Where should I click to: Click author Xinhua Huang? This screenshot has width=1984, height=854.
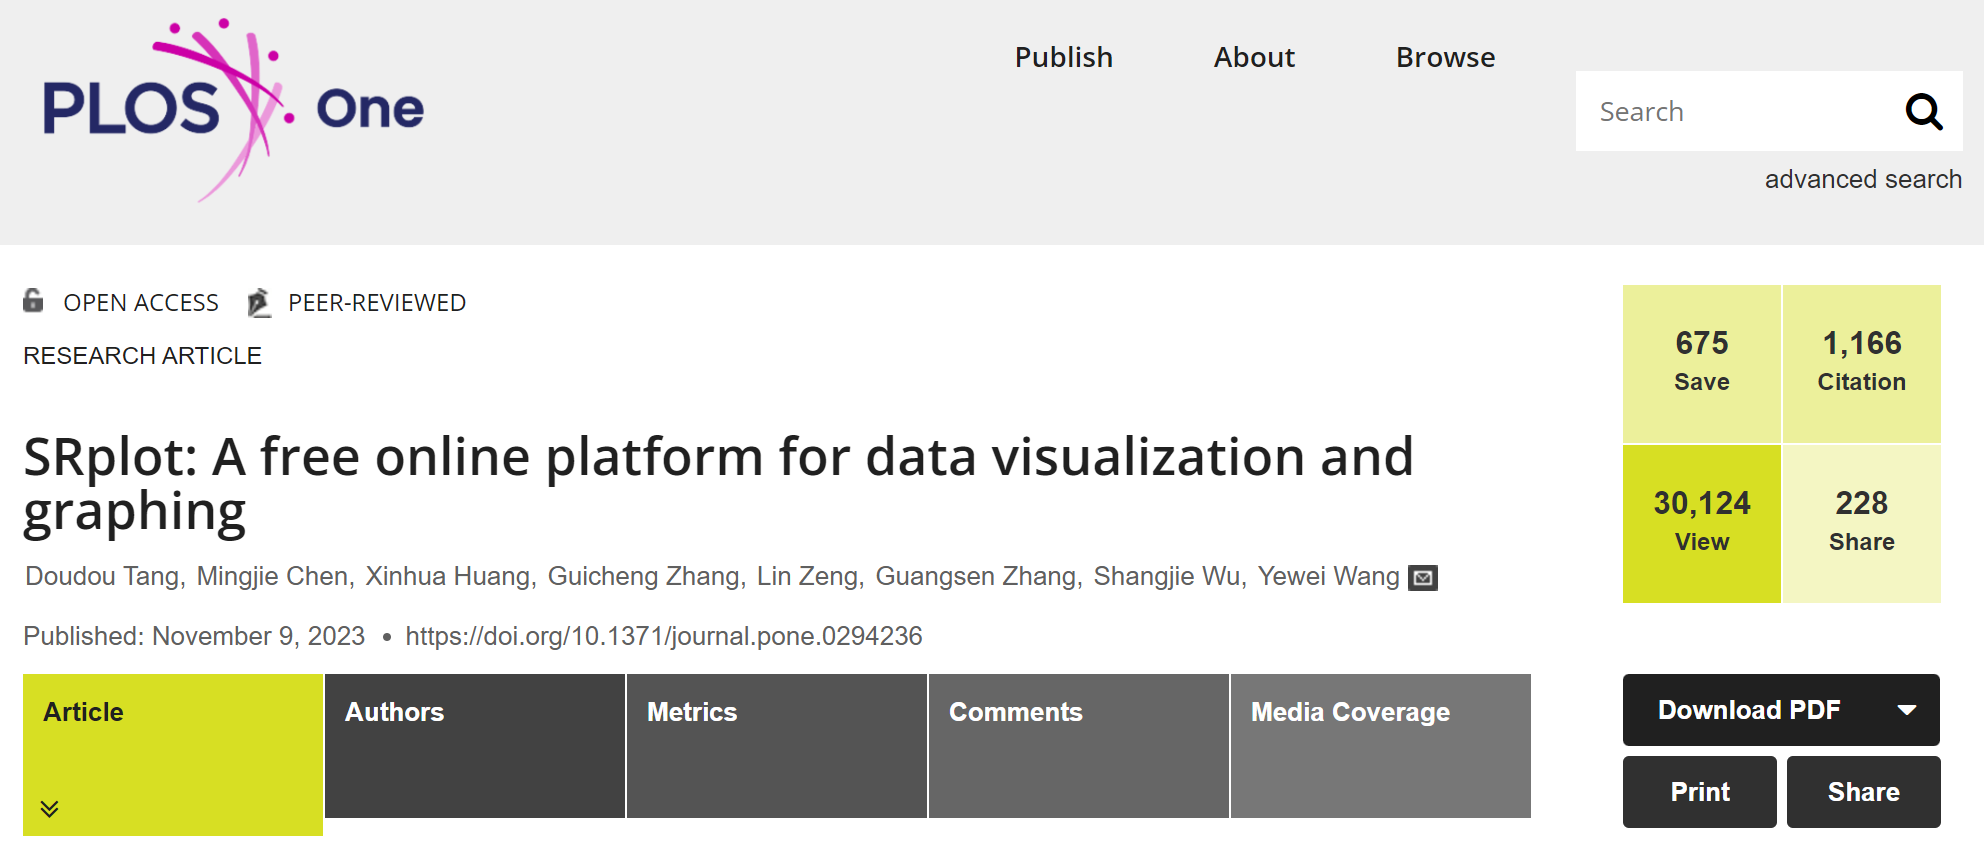448,576
